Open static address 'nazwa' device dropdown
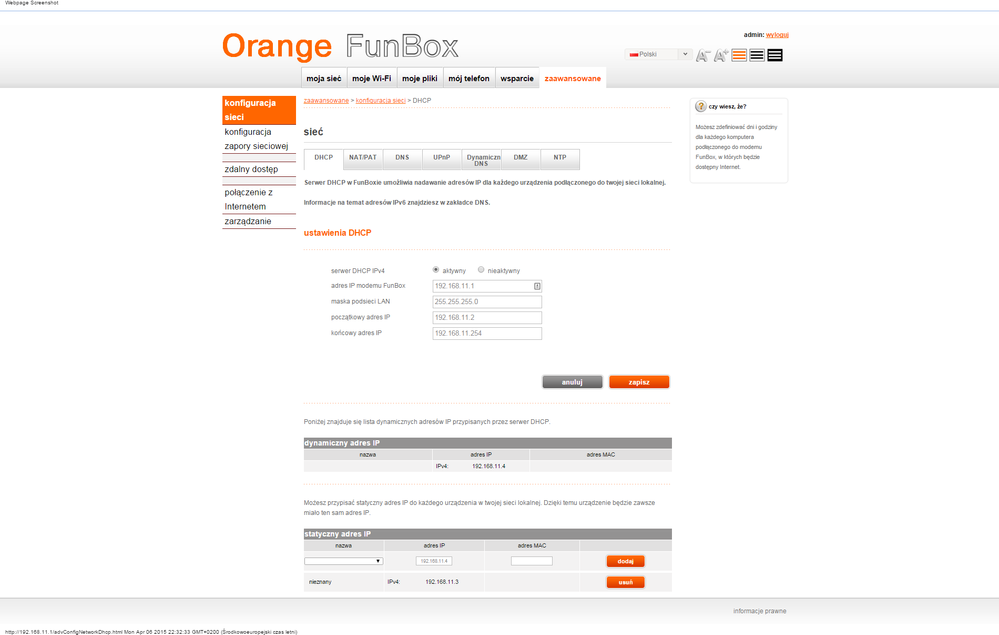This screenshot has width=999, height=635. tap(343, 561)
